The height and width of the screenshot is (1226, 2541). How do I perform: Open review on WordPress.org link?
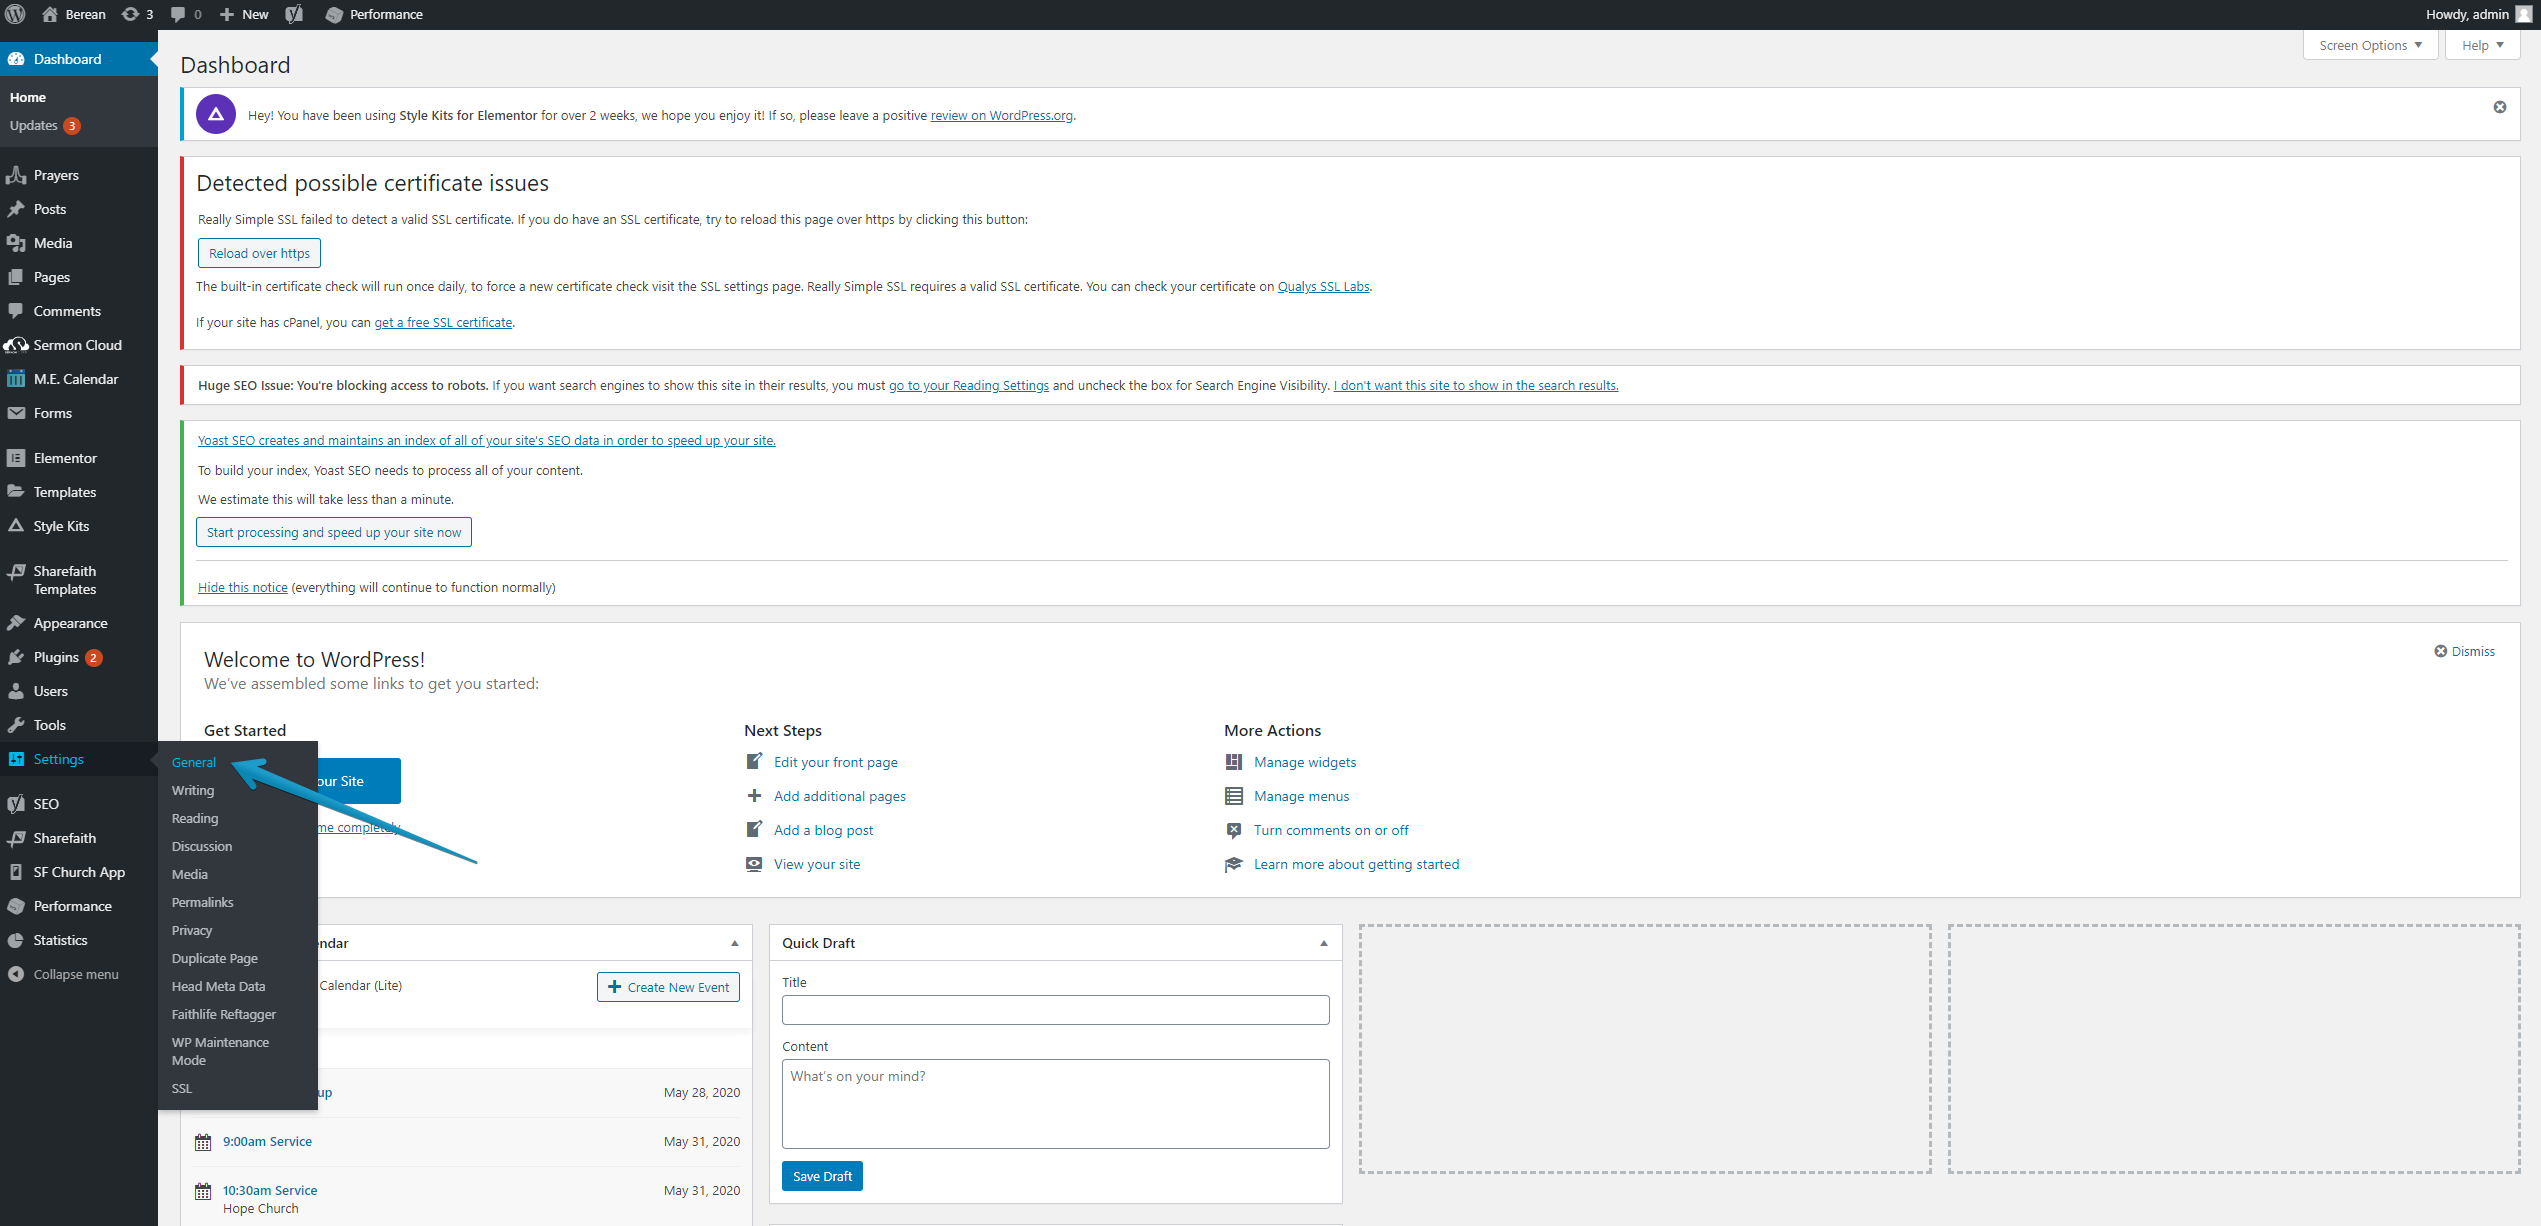(1002, 115)
